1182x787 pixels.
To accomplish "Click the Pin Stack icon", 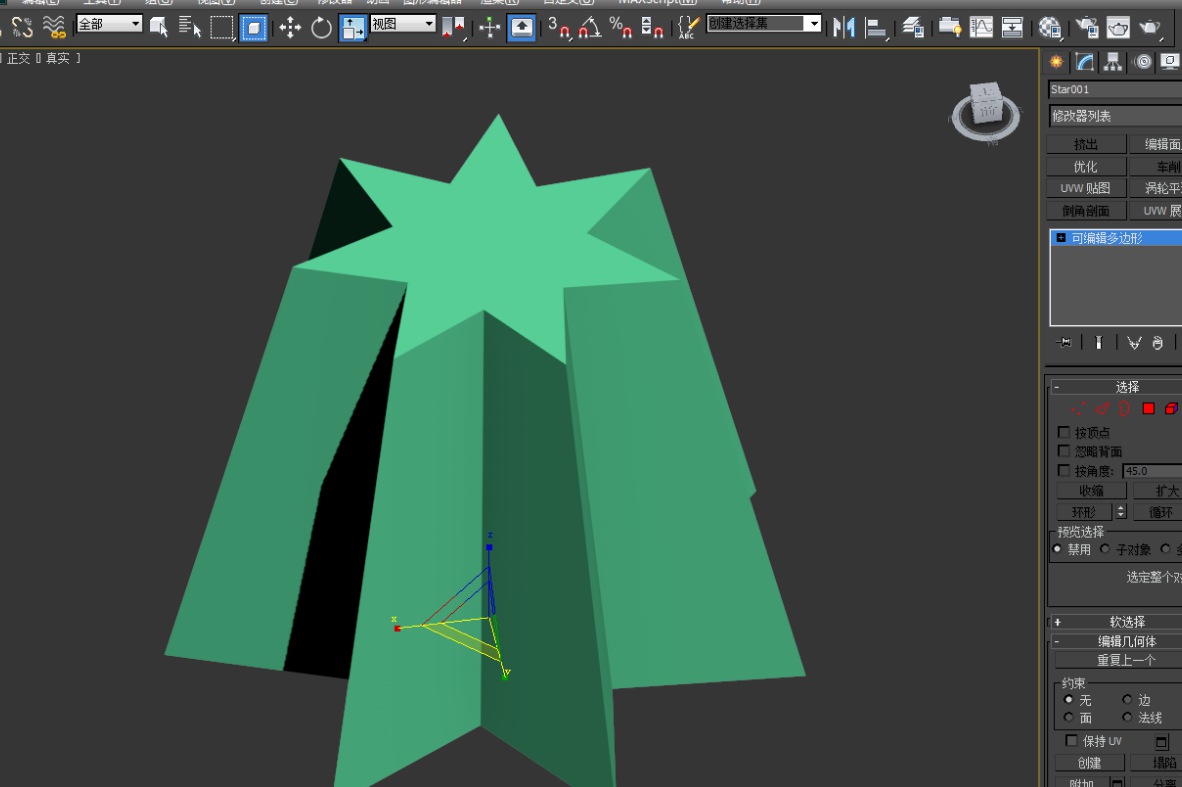I will (1064, 343).
